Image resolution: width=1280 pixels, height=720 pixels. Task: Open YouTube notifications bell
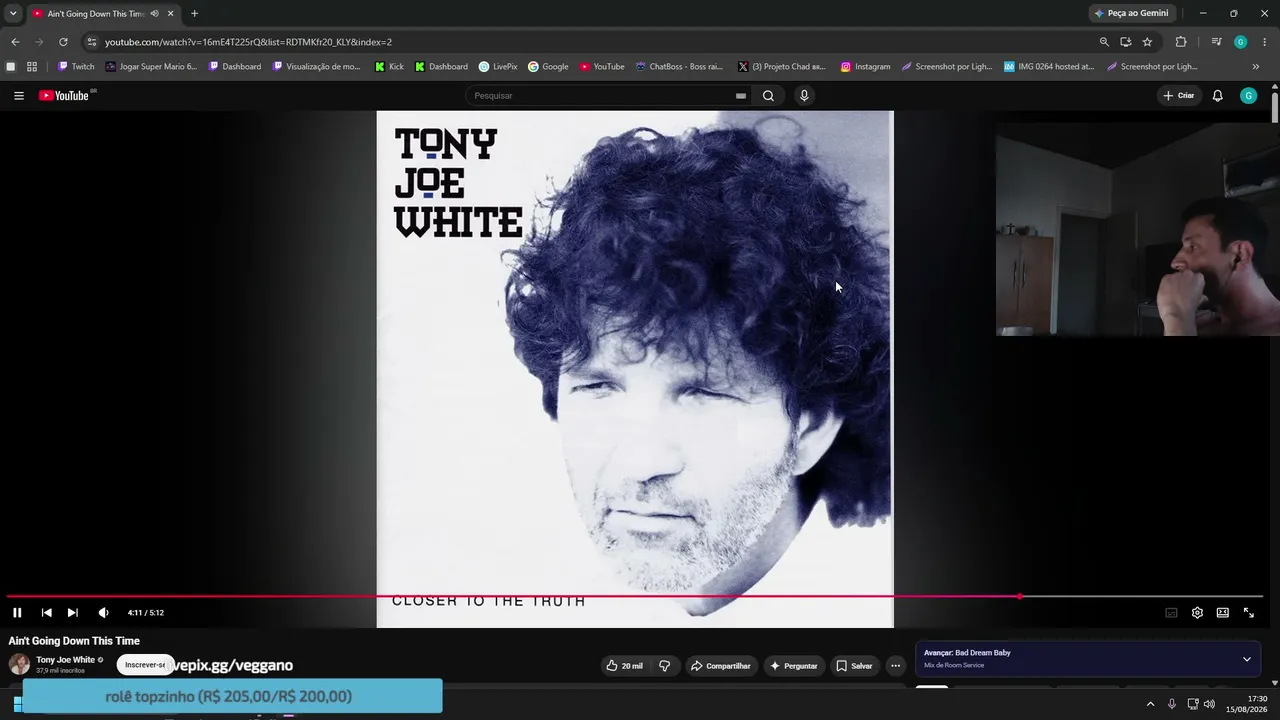(1217, 96)
